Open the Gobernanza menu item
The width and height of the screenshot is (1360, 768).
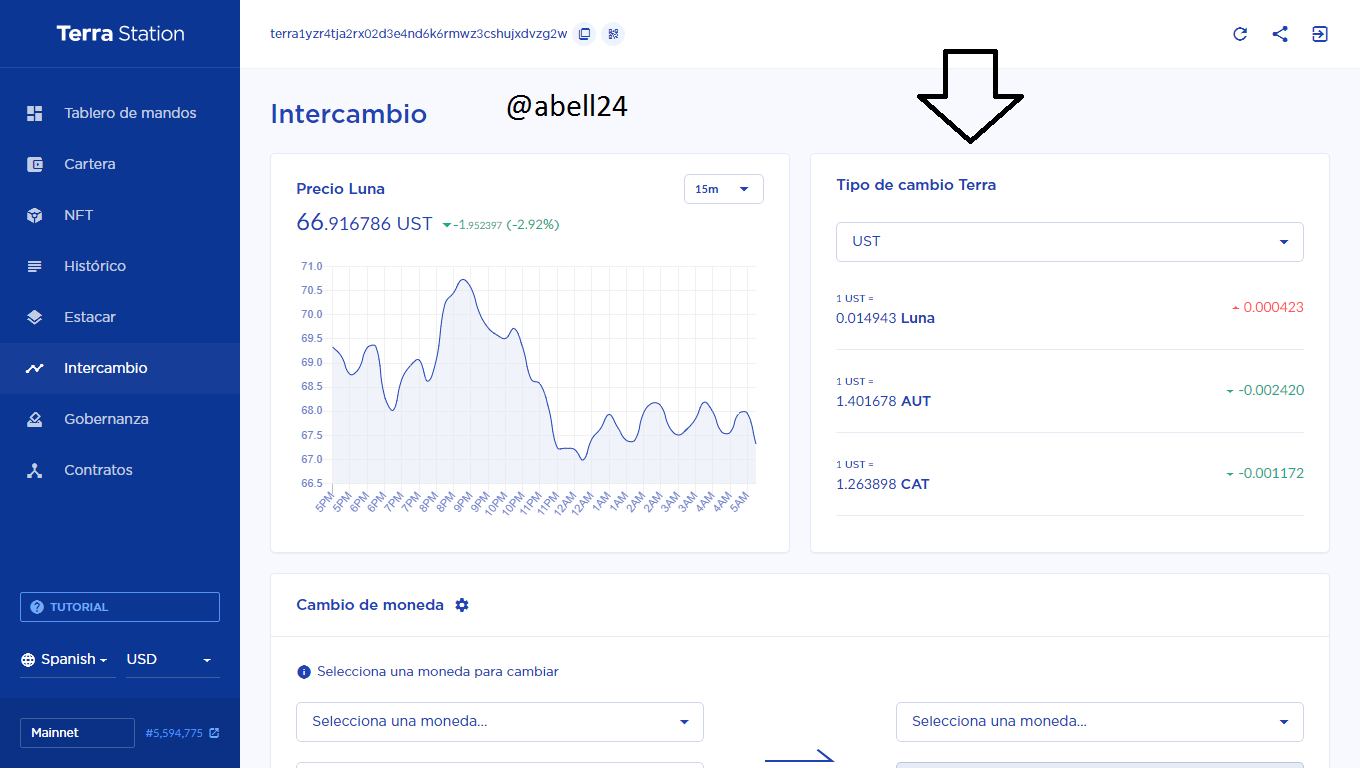120,419
